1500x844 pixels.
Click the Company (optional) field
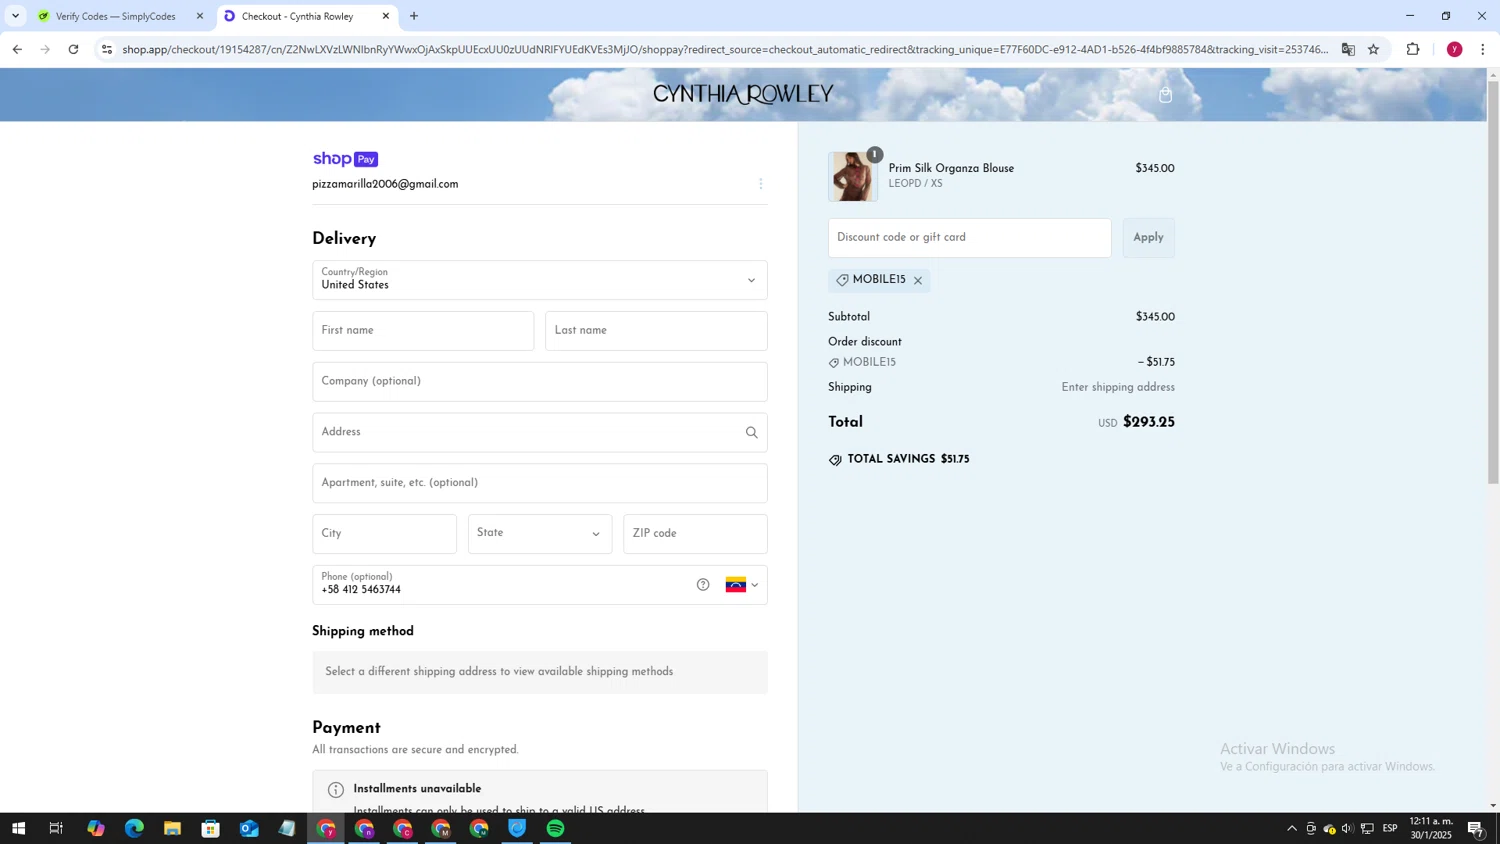tap(540, 382)
